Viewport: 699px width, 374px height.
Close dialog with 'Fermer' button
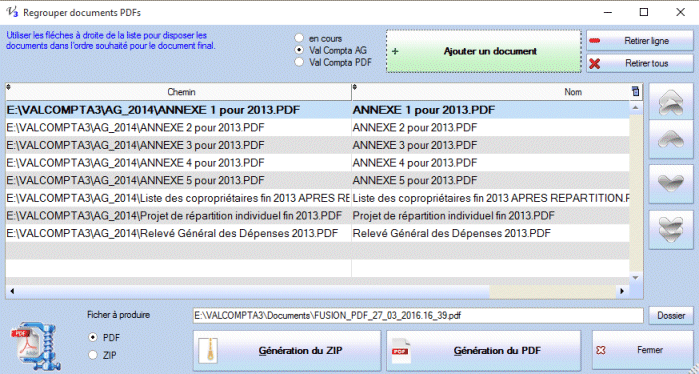pos(642,350)
